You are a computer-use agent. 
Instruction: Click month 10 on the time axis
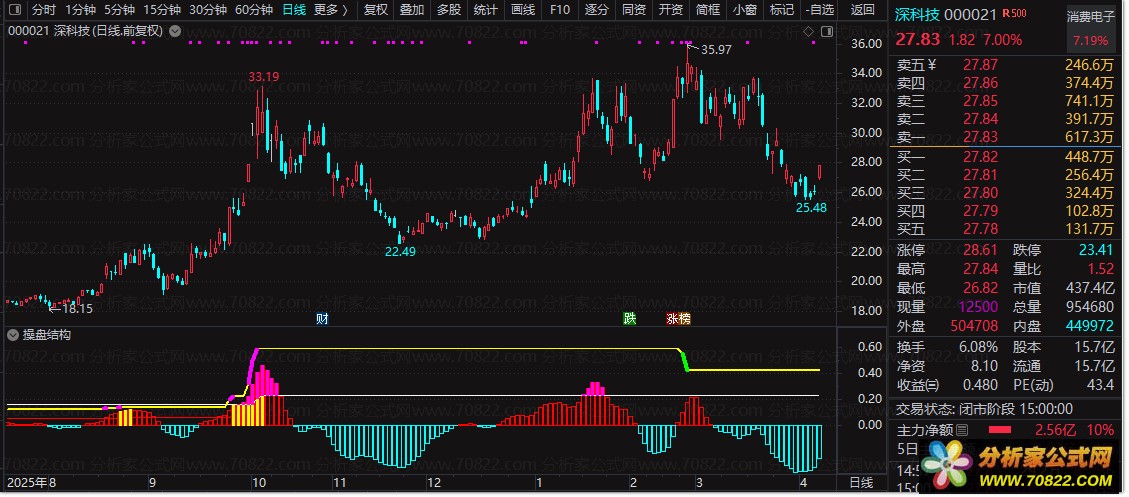coord(257,483)
